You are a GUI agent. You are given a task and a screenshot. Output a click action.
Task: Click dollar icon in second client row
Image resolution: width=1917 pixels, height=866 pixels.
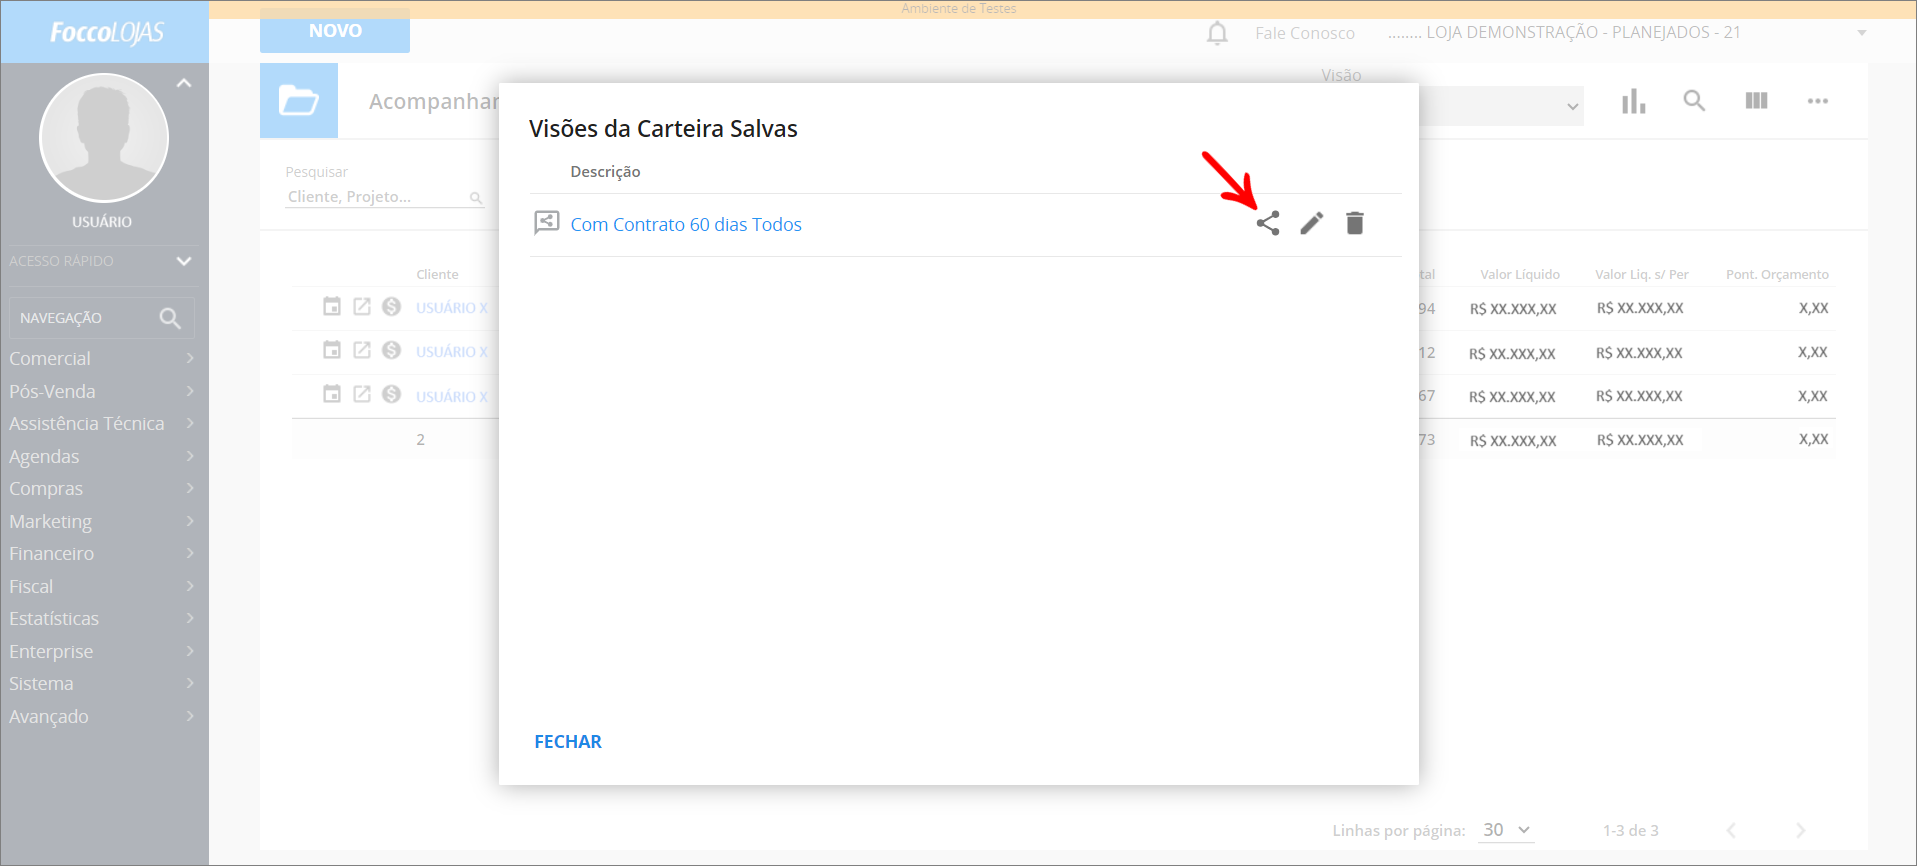(392, 350)
